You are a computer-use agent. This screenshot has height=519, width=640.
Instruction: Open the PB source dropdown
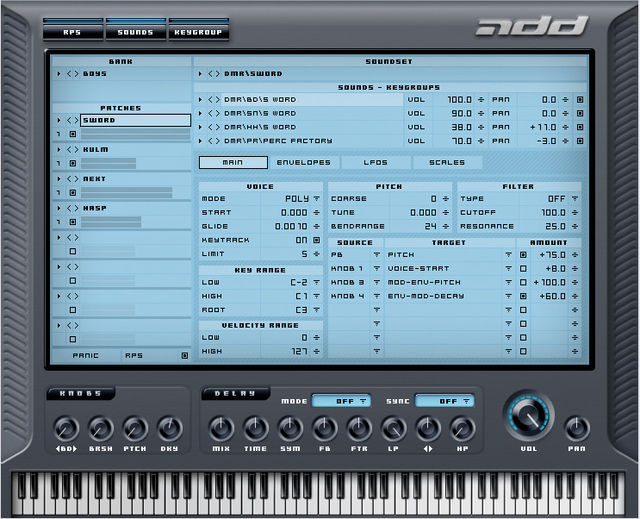click(x=376, y=255)
